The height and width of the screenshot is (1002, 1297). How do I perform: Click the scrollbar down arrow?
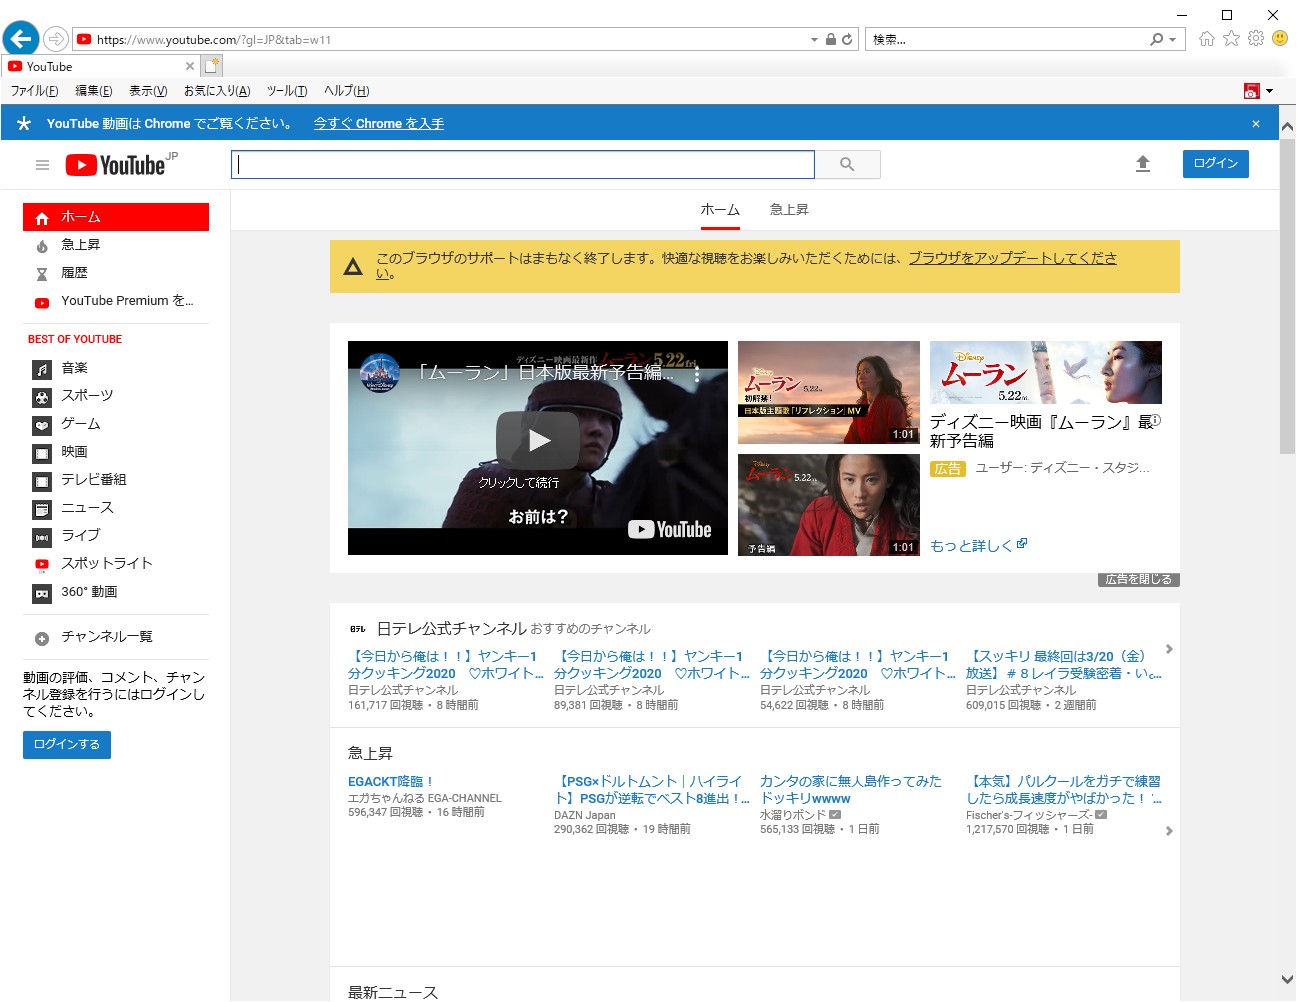pyautogui.click(x=1287, y=980)
